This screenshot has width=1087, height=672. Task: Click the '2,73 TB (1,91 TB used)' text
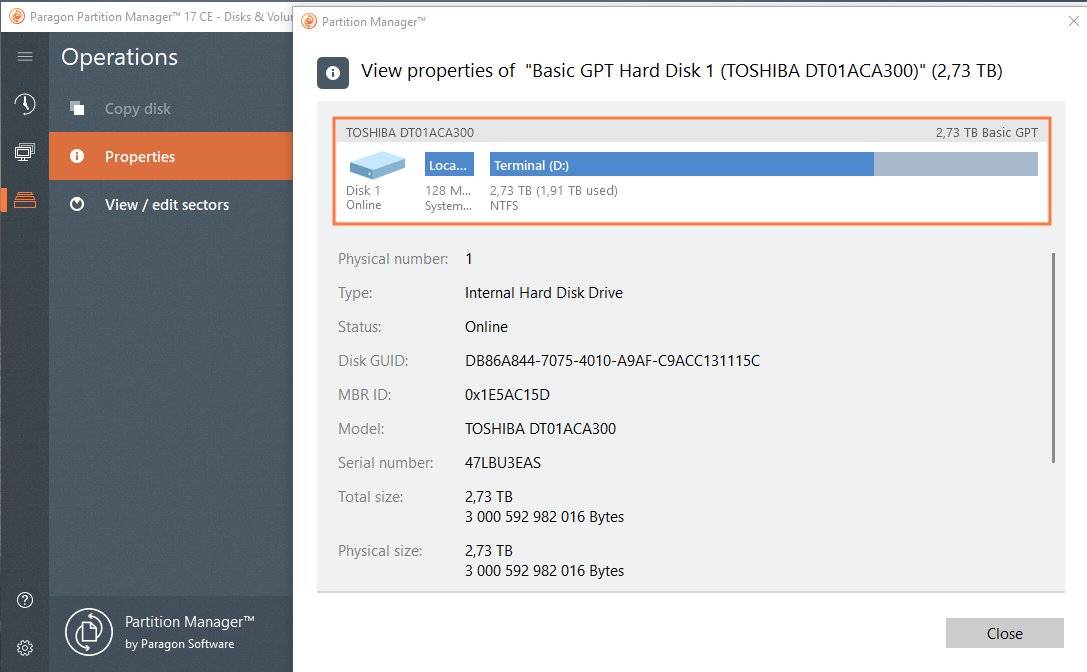pos(553,190)
